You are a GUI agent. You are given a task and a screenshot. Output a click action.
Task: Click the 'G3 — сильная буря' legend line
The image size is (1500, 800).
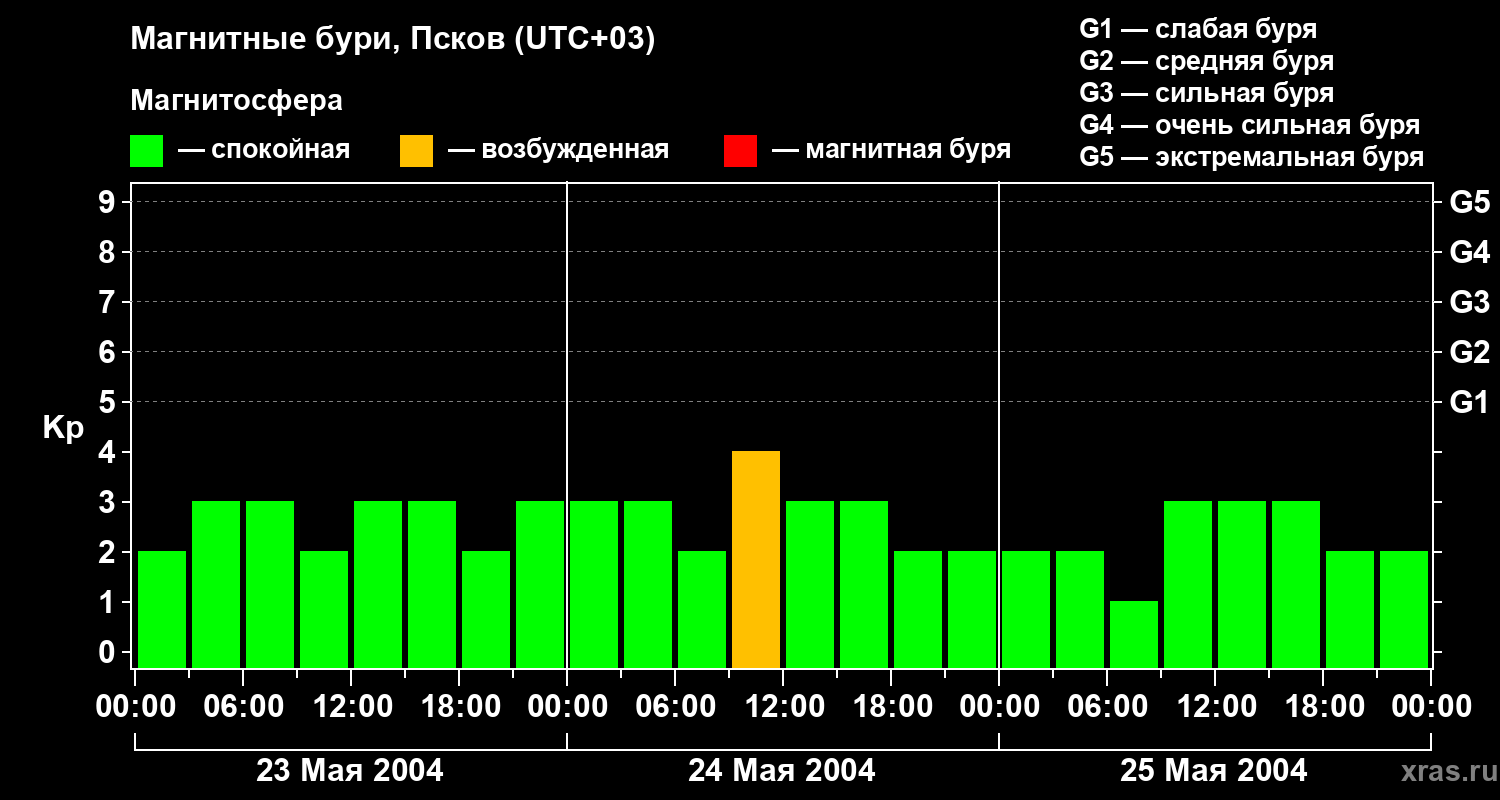pos(1206,93)
